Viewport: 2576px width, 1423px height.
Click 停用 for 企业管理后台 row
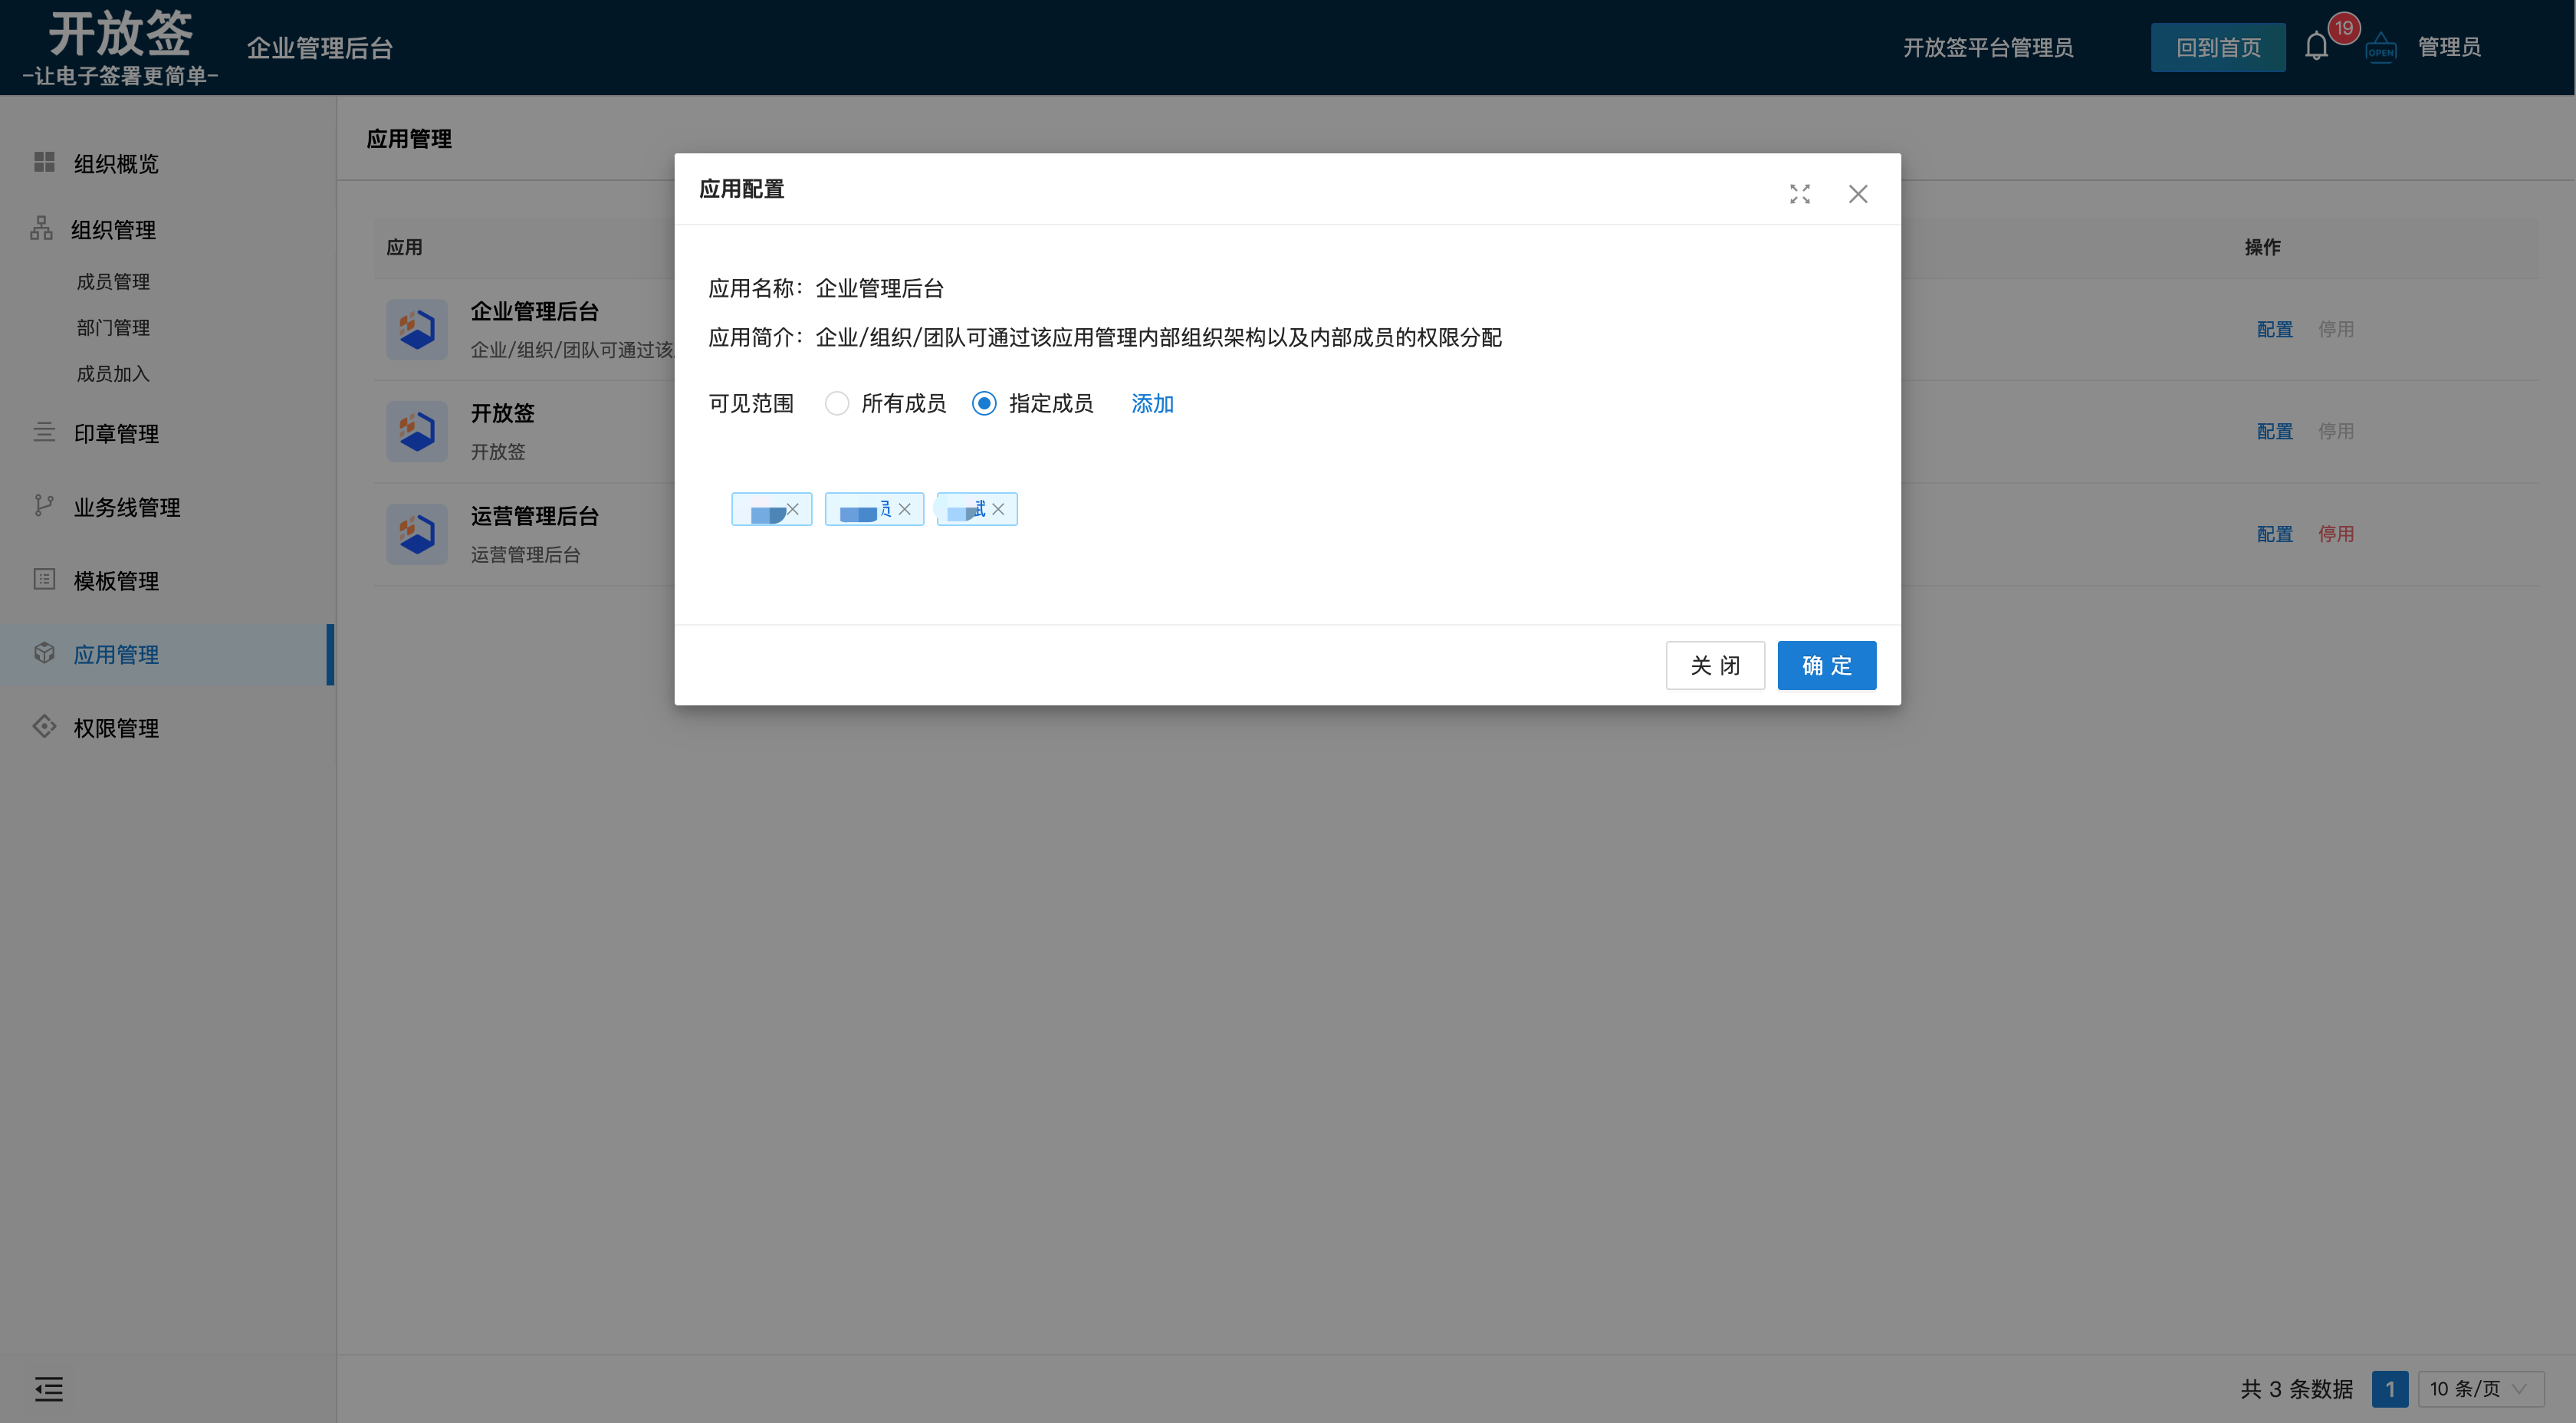(x=2336, y=329)
